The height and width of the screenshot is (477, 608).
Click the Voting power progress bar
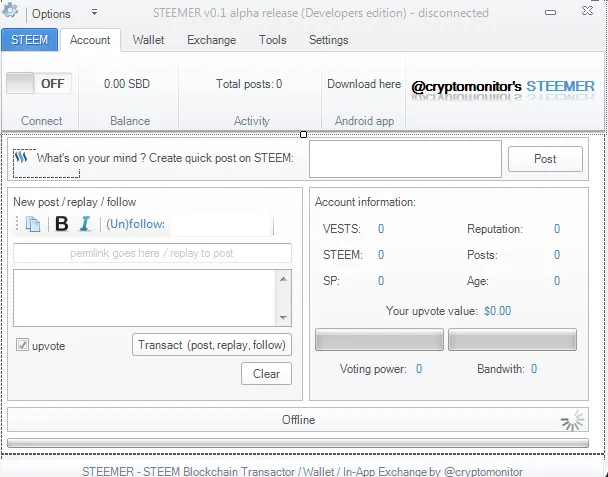[x=379, y=340]
